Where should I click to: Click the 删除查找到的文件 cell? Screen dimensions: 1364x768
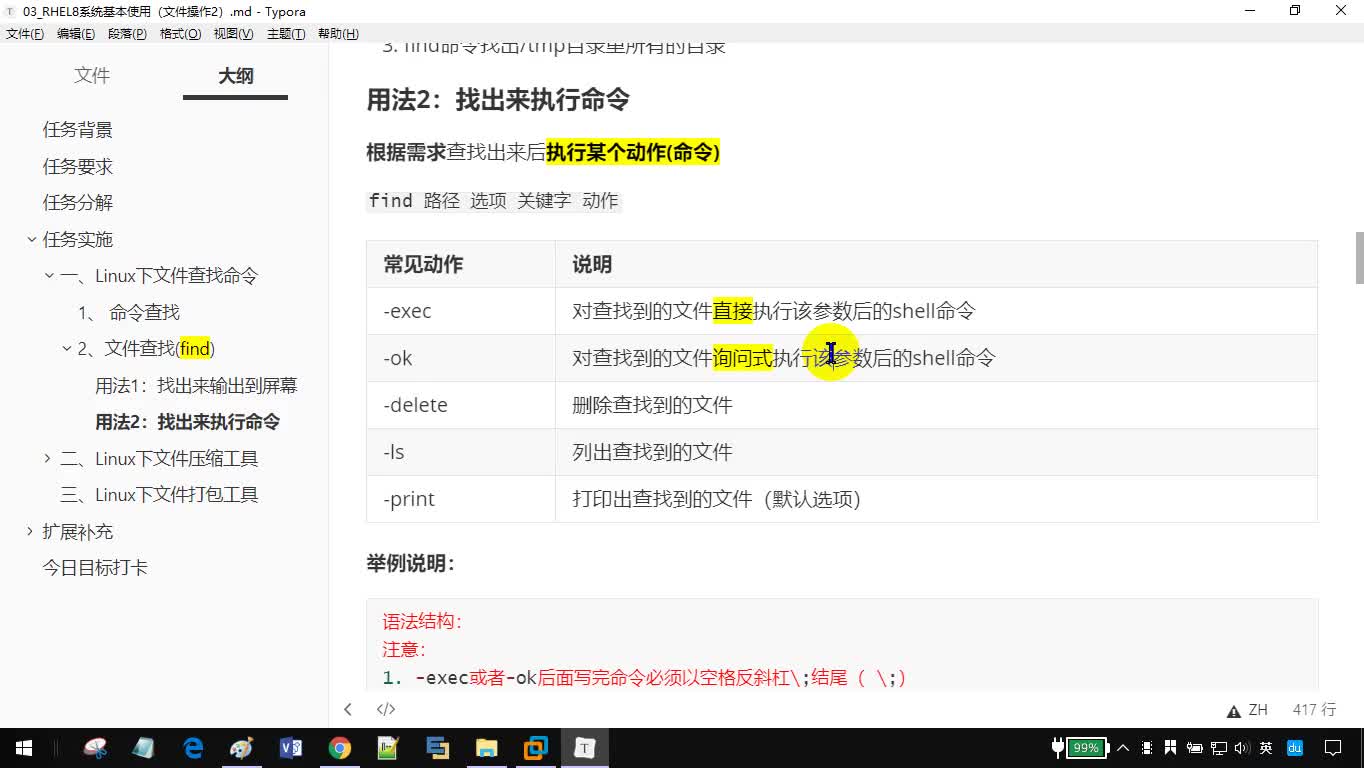(937, 405)
